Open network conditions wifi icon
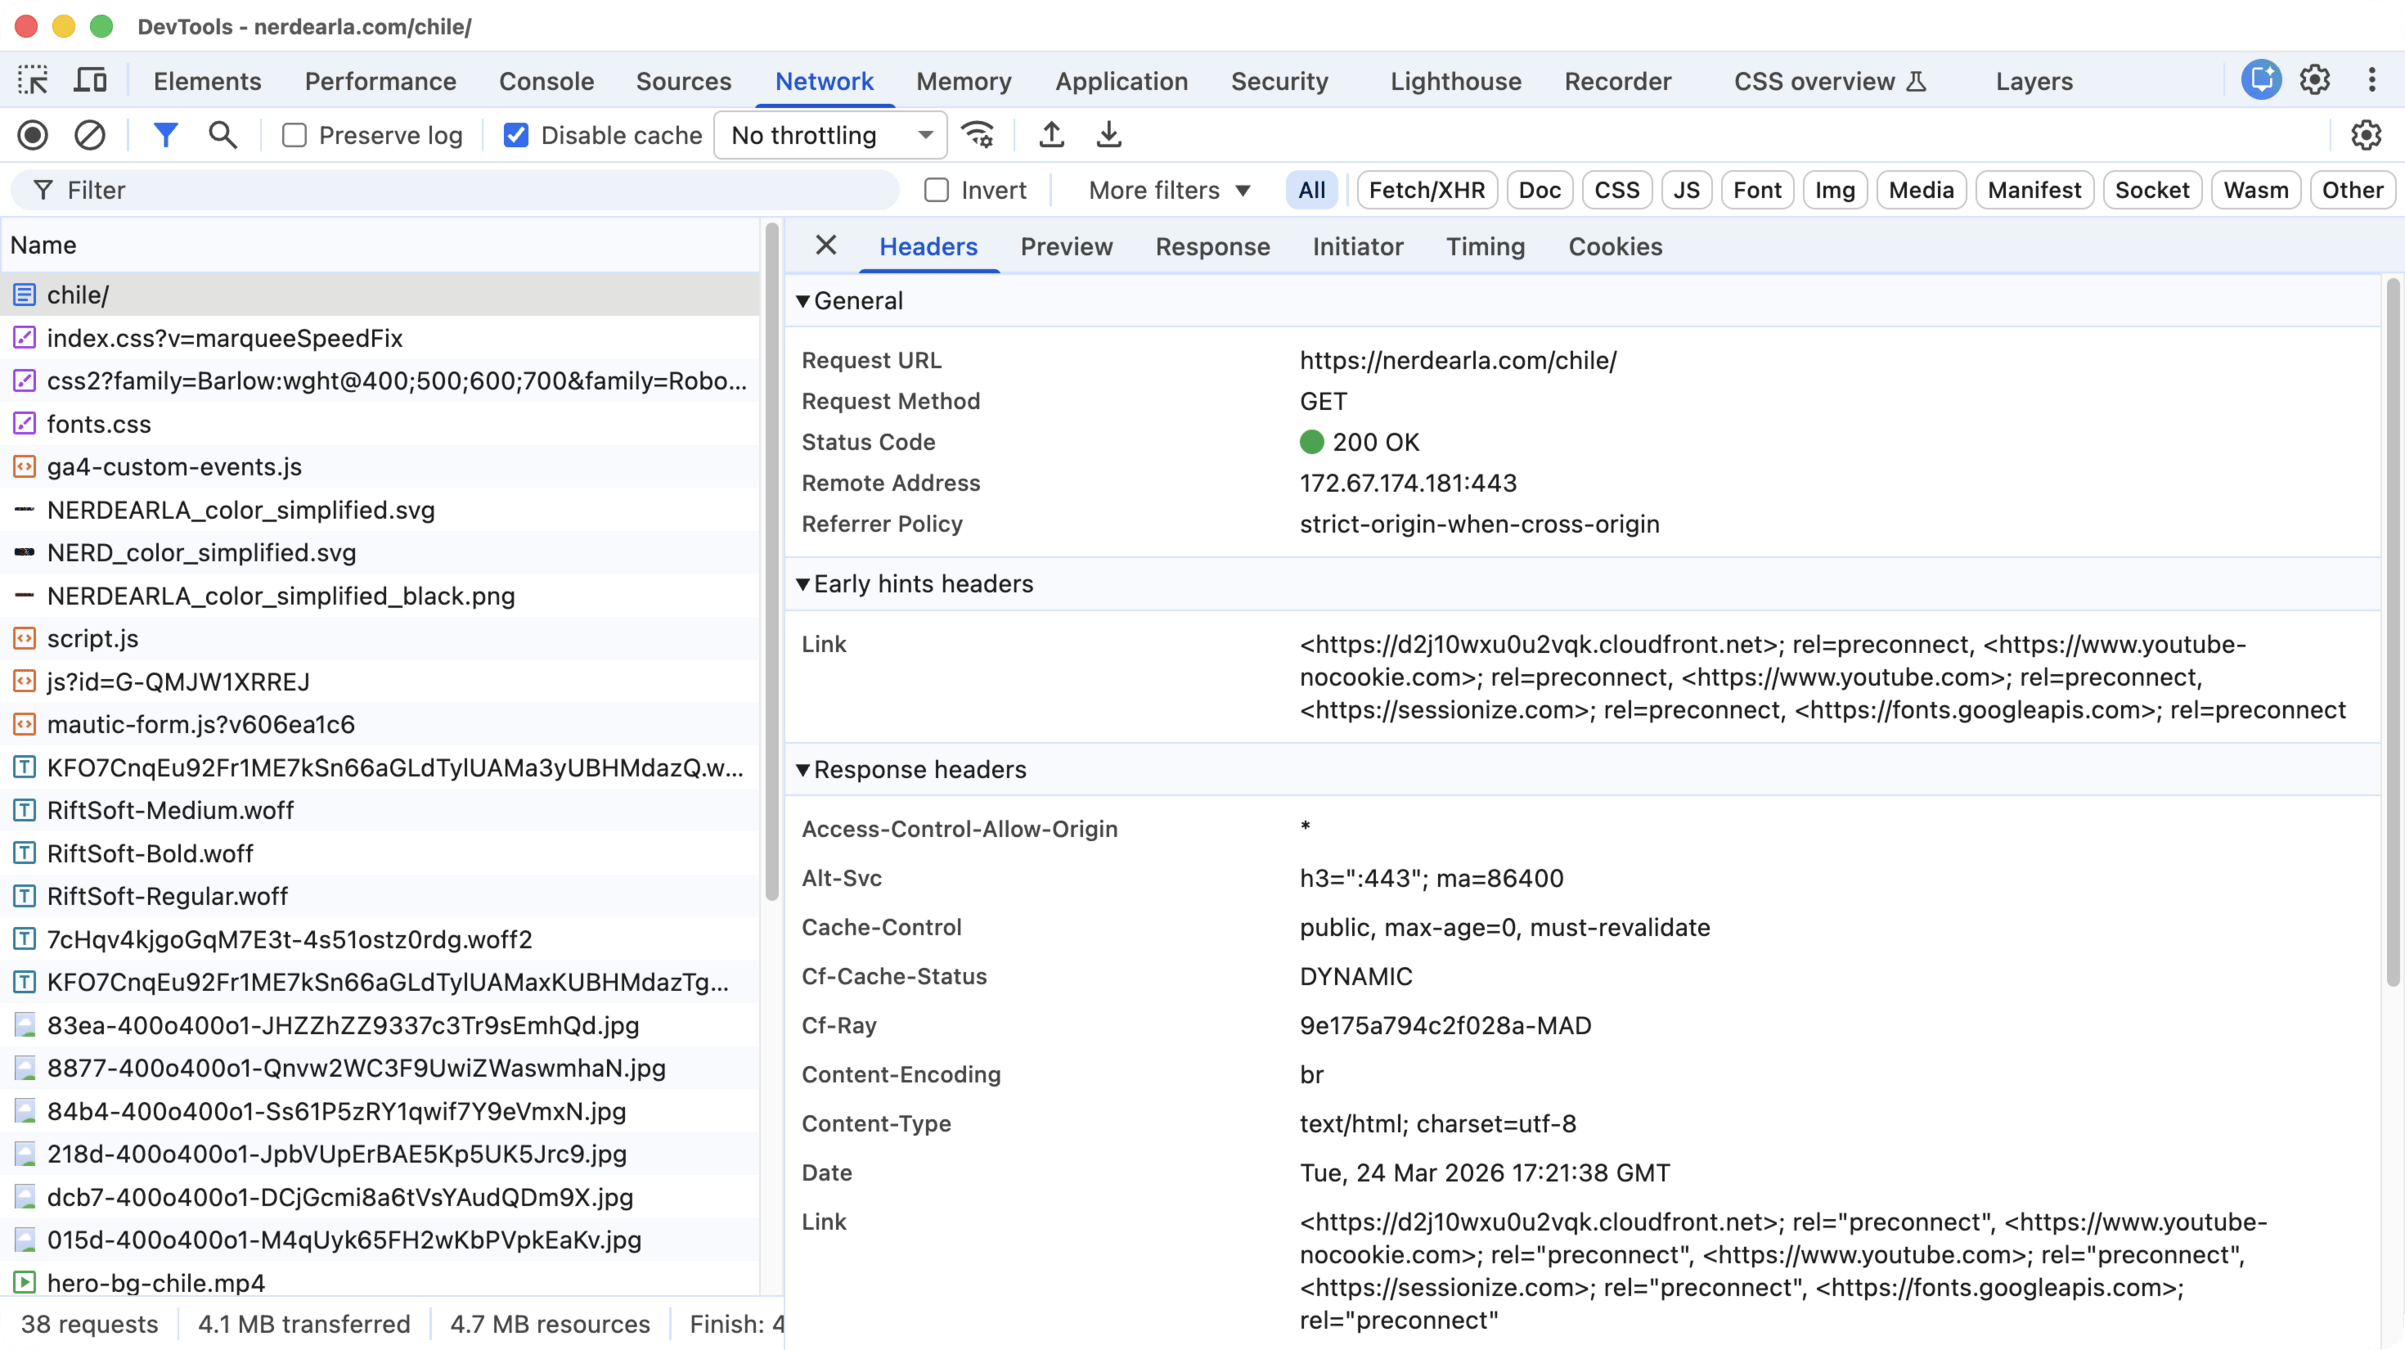 977,135
